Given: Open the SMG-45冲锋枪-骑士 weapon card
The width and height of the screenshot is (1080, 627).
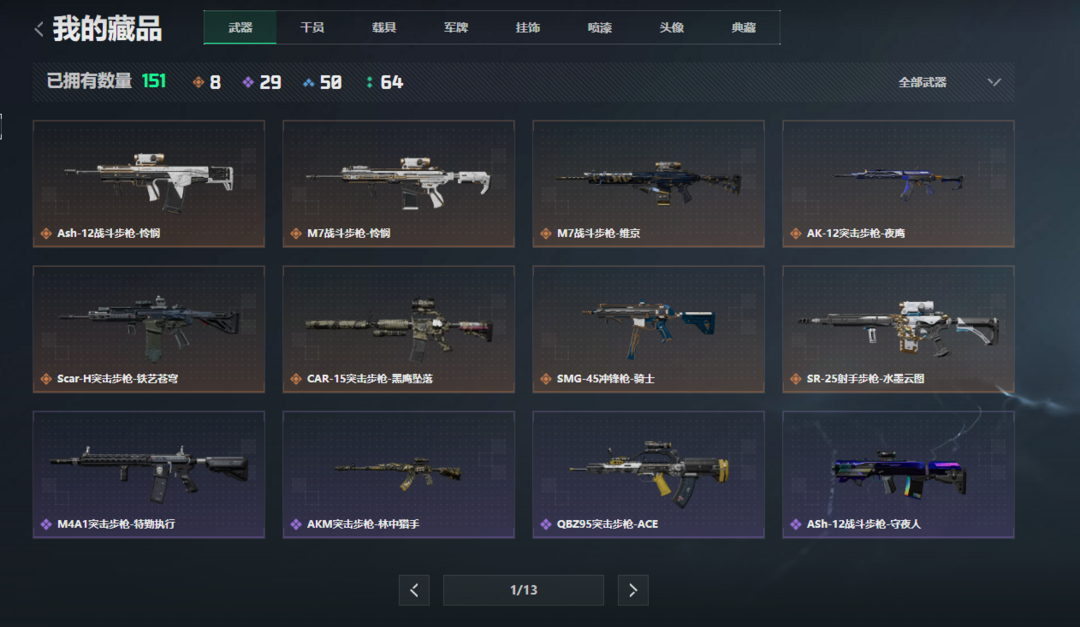Looking at the screenshot, I should [x=648, y=329].
